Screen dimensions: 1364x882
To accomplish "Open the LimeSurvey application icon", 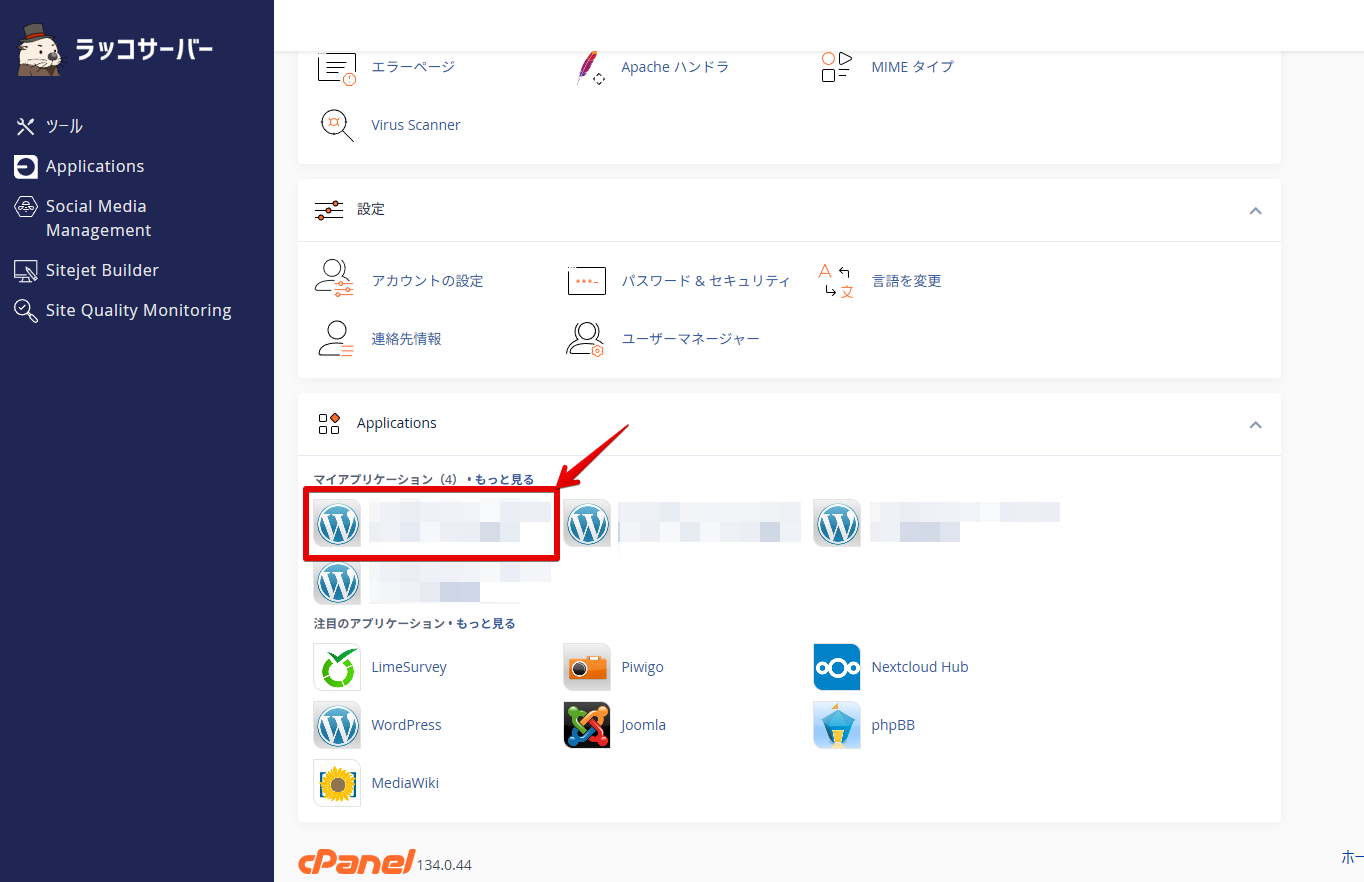I will pyautogui.click(x=337, y=667).
